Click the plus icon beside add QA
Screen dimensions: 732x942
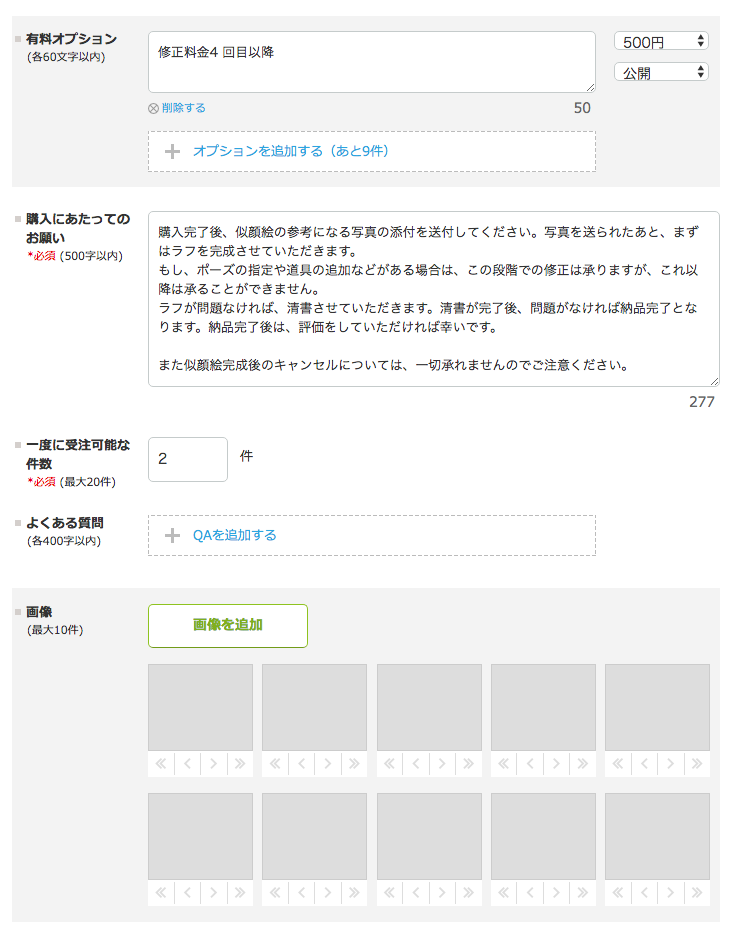coord(172,536)
